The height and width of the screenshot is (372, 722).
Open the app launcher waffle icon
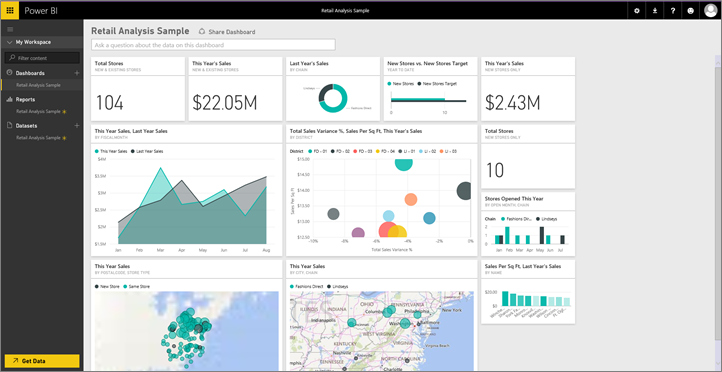[10, 10]
